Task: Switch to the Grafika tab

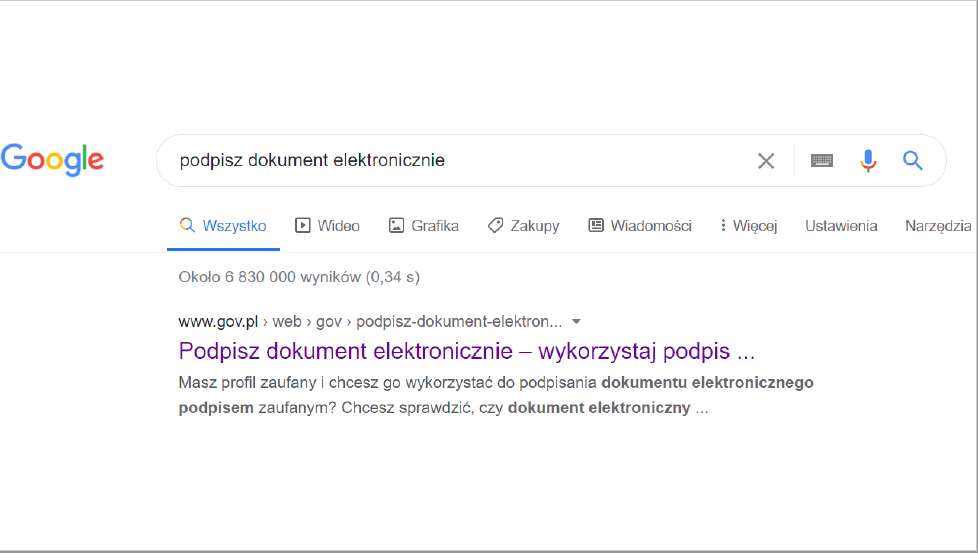Action: pos(424,226)
